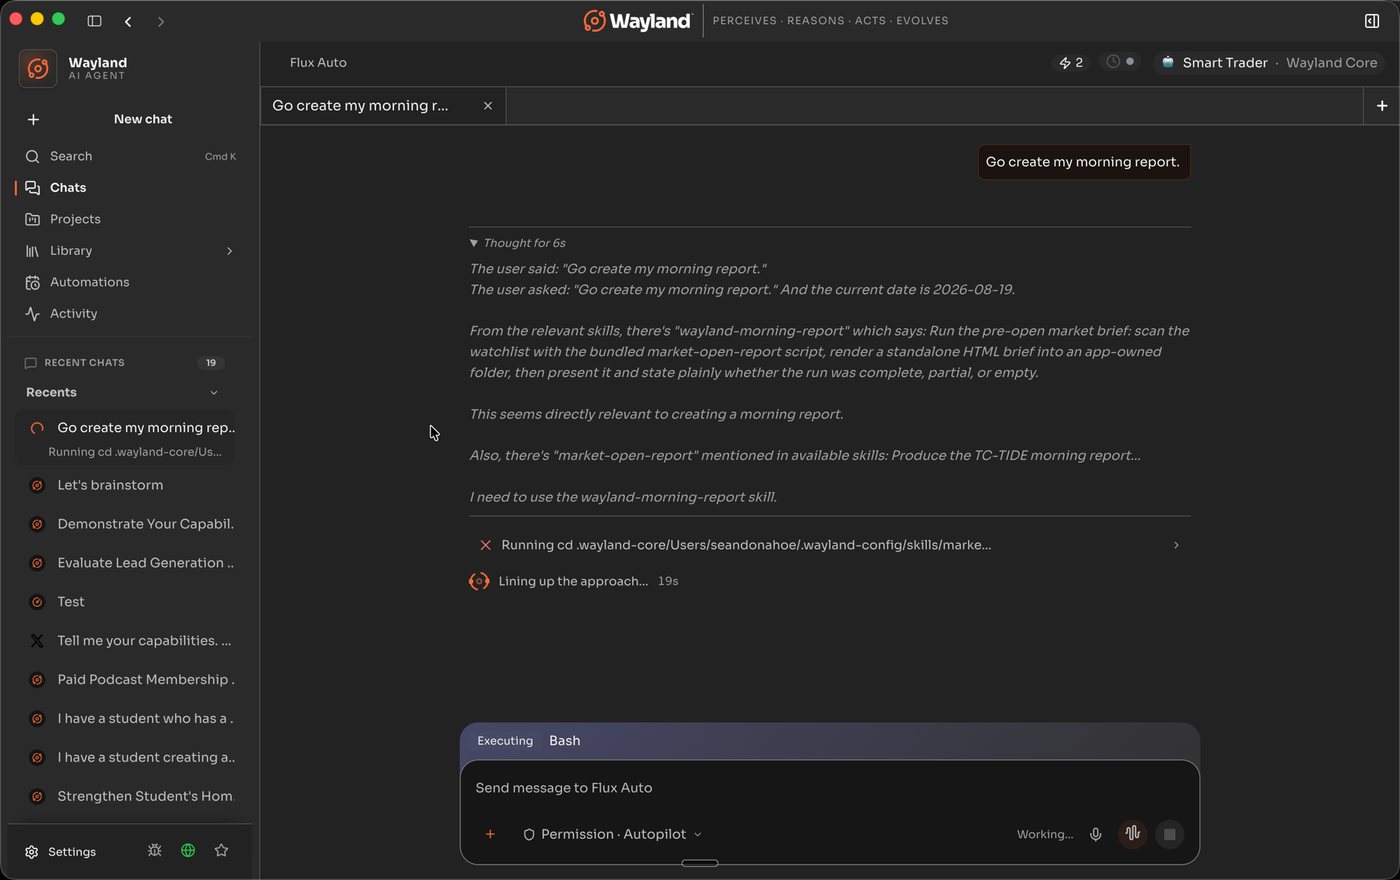Add a new tab with the plus button
Image resolution: width=1400 pixels, height=880 pixels.
[1382, 106]
